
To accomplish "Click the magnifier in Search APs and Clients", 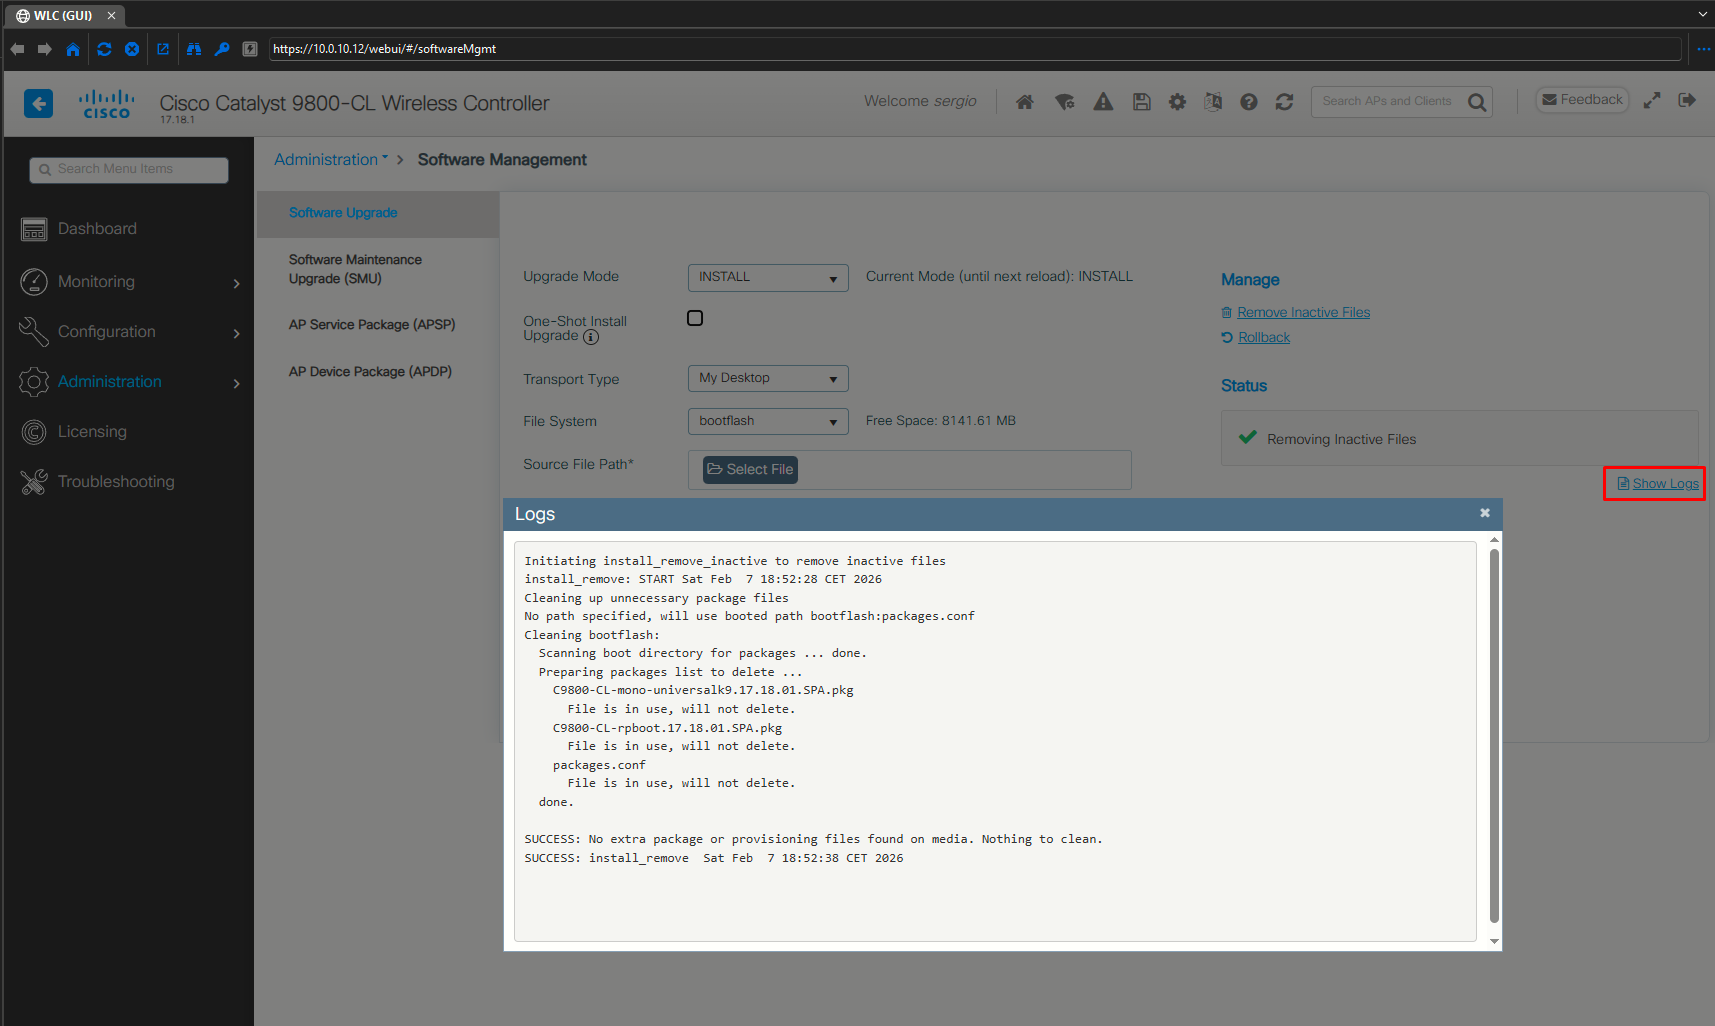I will (x=1477, y=102).
